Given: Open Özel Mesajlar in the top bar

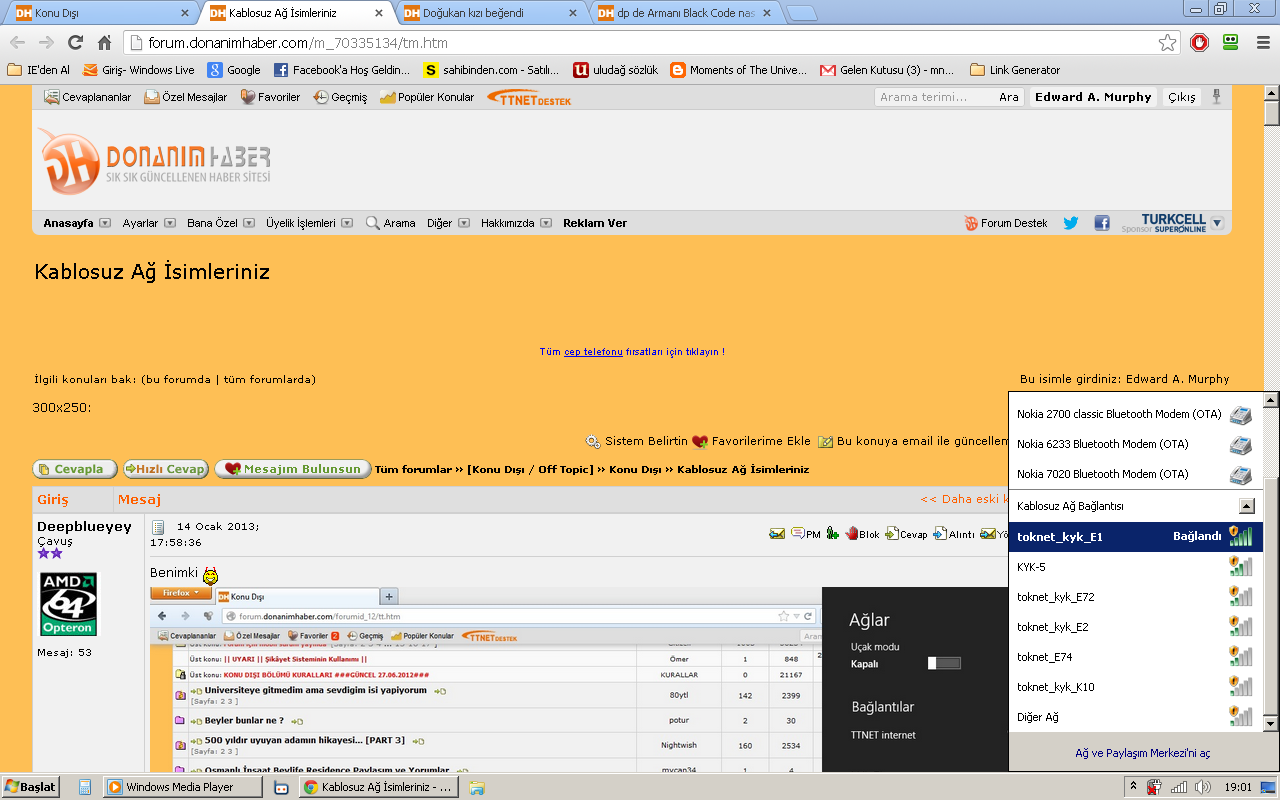Looking at the screenshot, I should tap(186, 97).
